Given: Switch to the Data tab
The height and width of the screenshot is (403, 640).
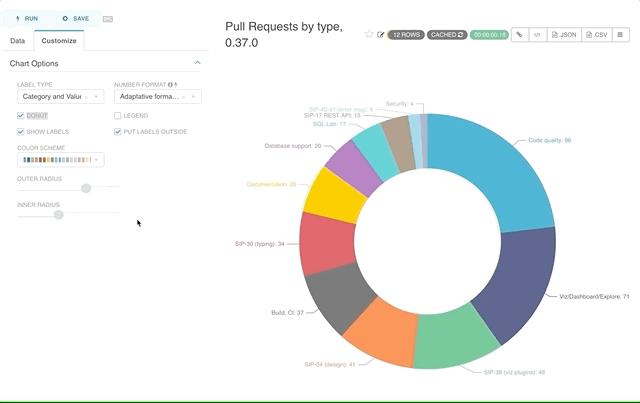Looking at the screenshot, I should coord(18,41).
